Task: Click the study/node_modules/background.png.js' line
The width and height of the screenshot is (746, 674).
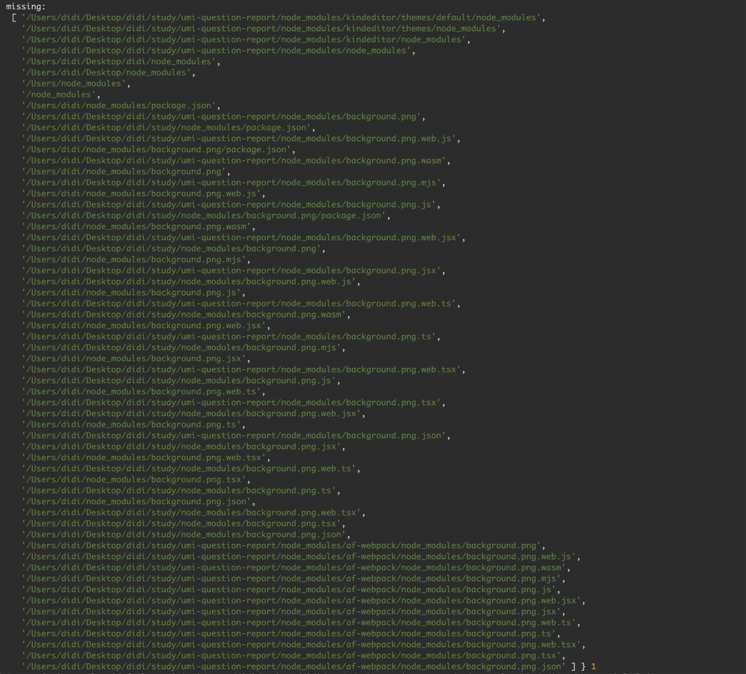Action: (x=181, y=381)
